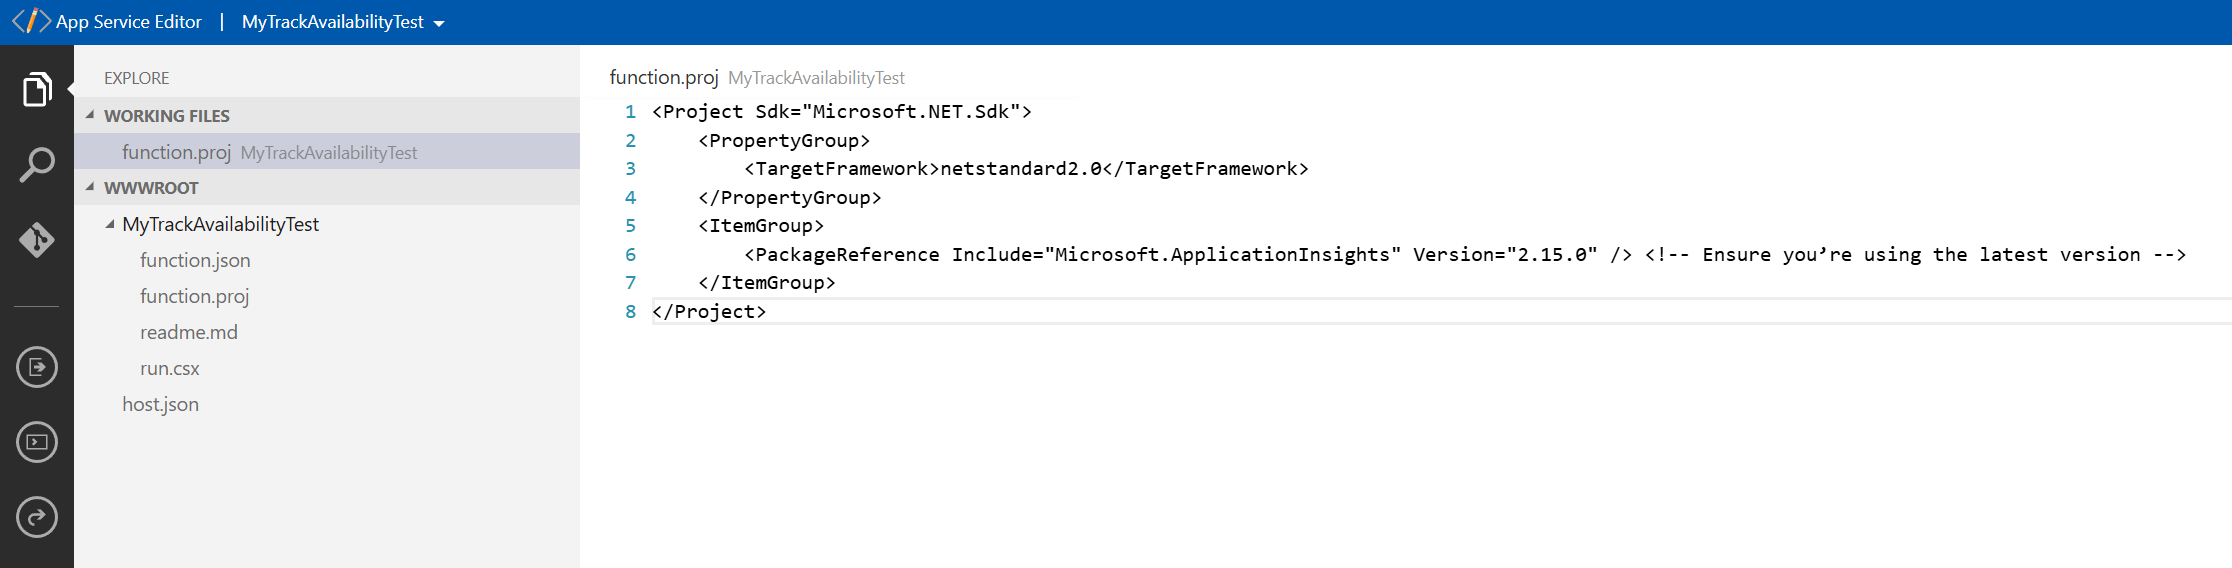Open function.json in the file tree
The width and height of the screenshot is (2232, 568).
(195, 260)
